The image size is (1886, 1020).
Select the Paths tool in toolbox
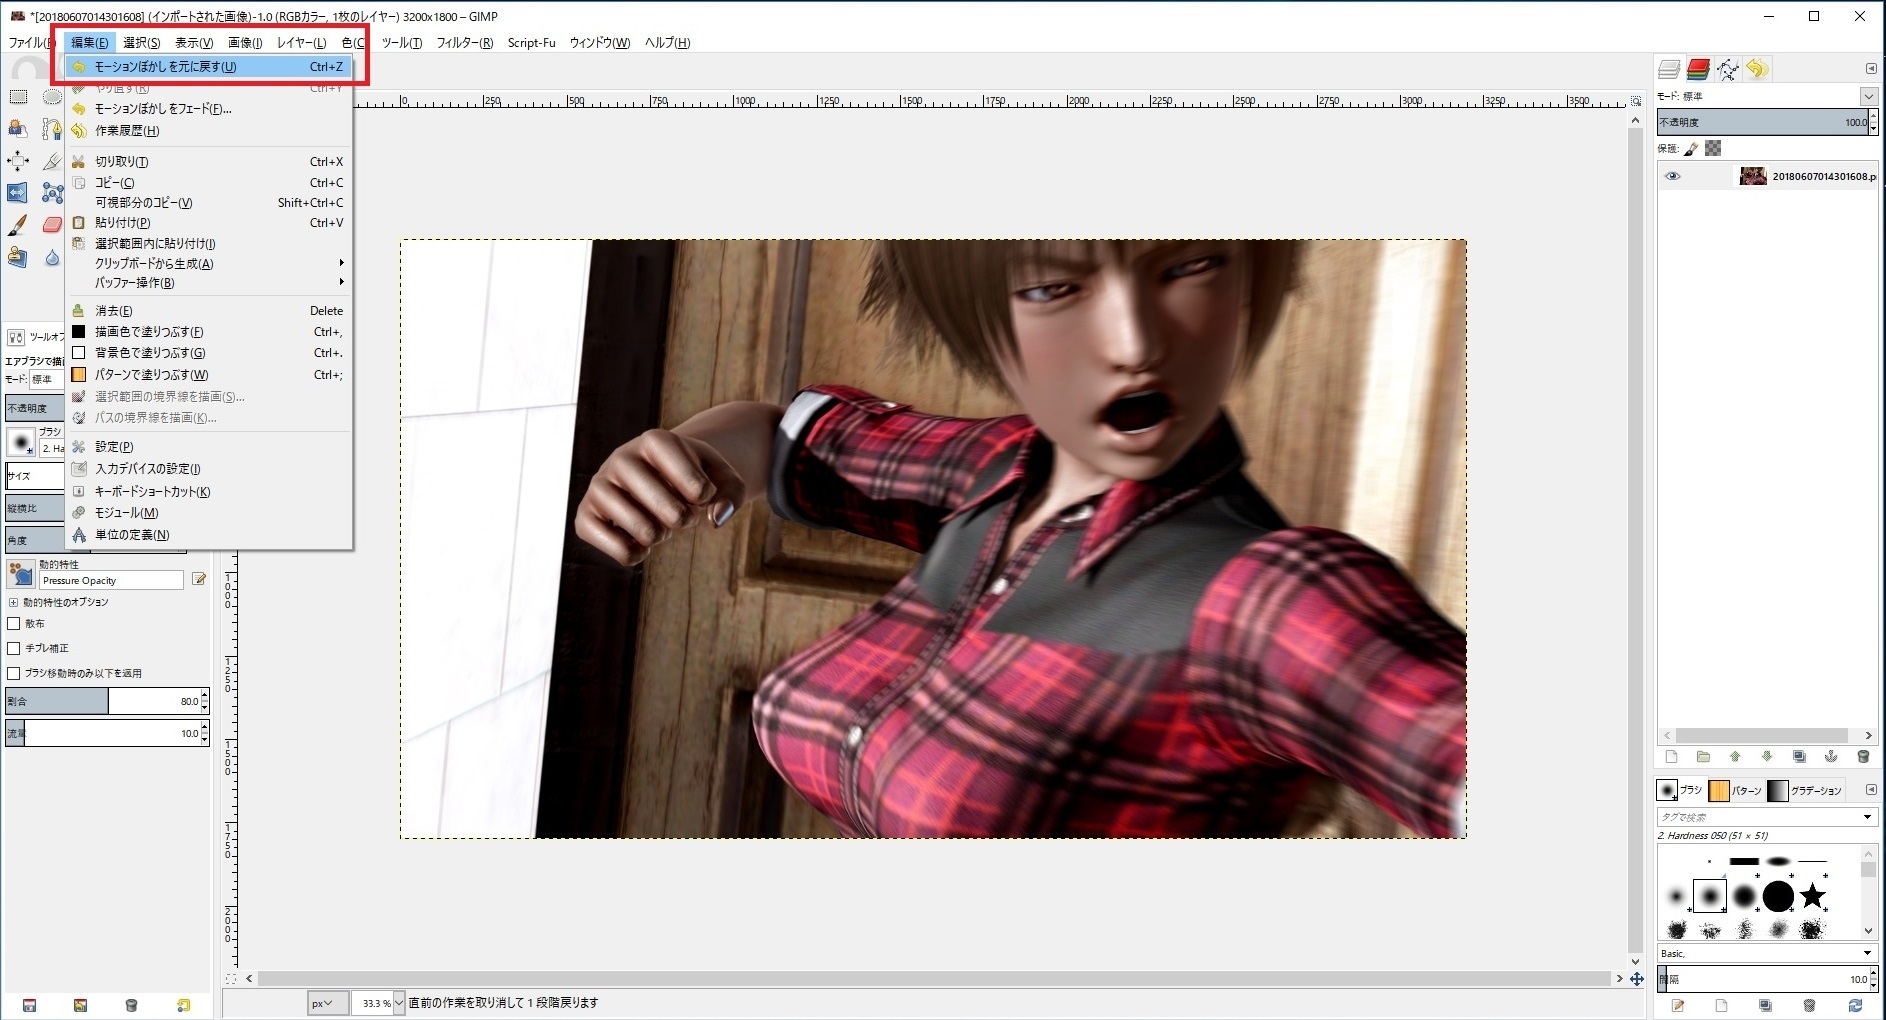tap(52, 128)
